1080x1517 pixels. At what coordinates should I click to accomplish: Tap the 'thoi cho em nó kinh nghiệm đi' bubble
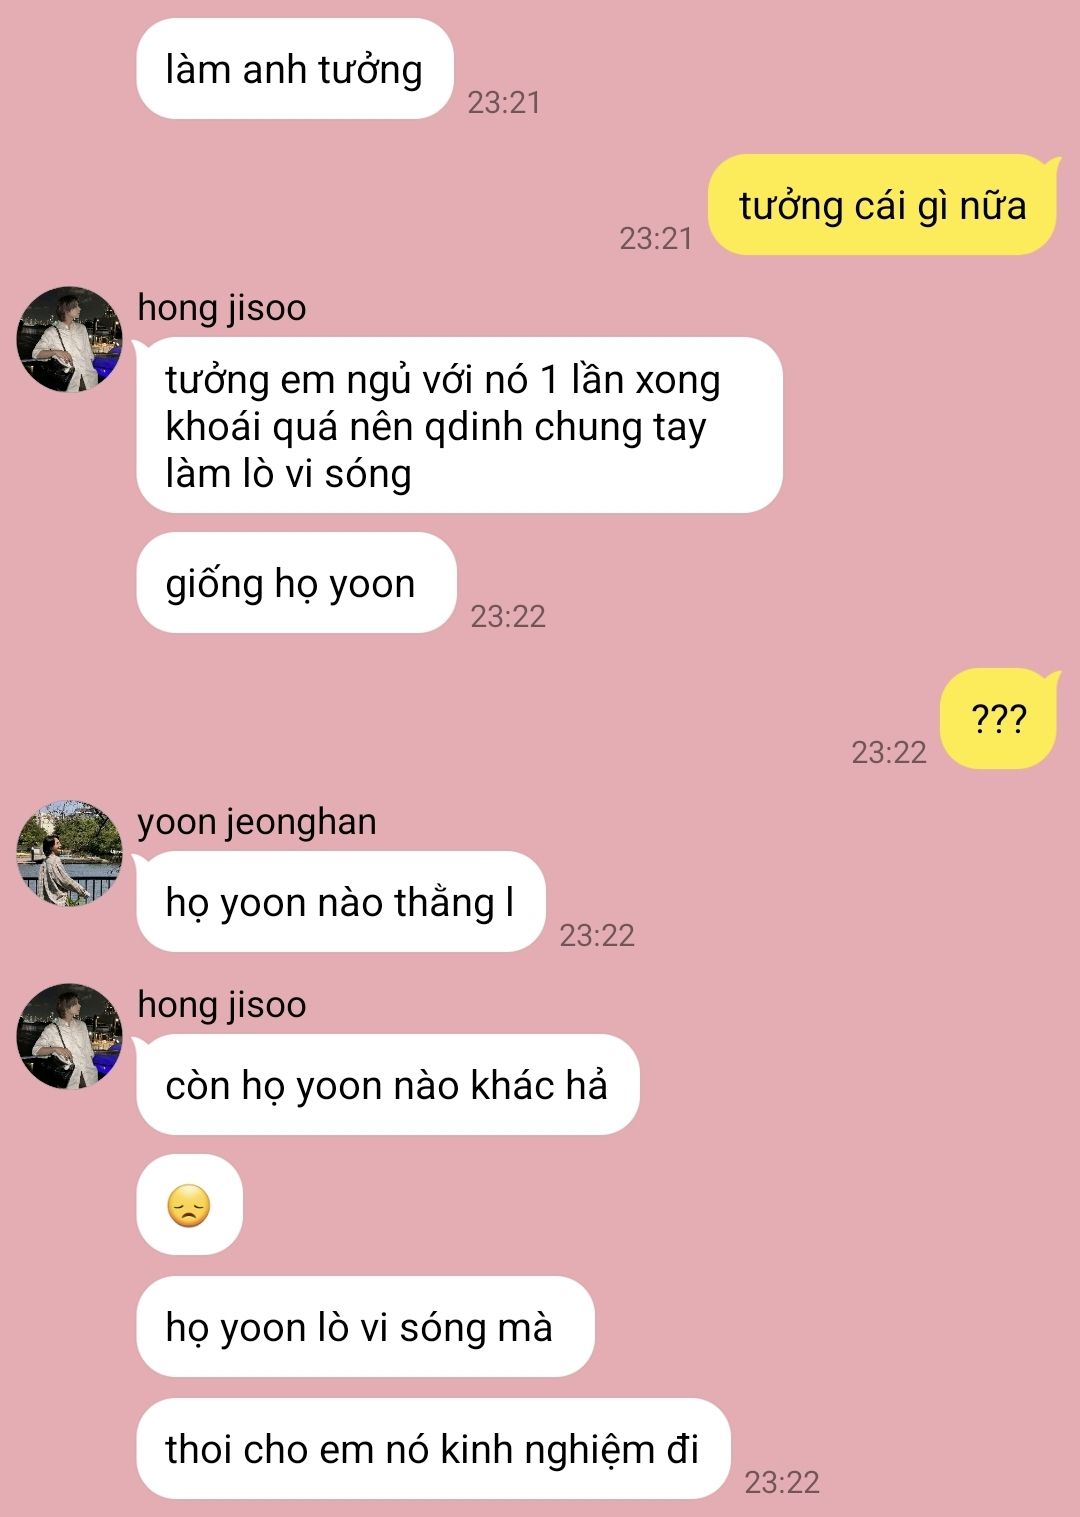click(433, 1449)
